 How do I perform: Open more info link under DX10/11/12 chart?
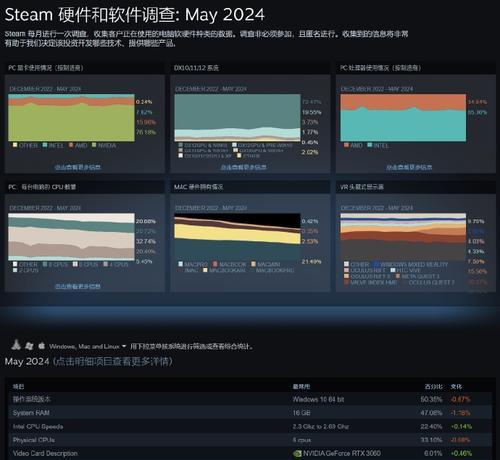click(x=243, y=167)
